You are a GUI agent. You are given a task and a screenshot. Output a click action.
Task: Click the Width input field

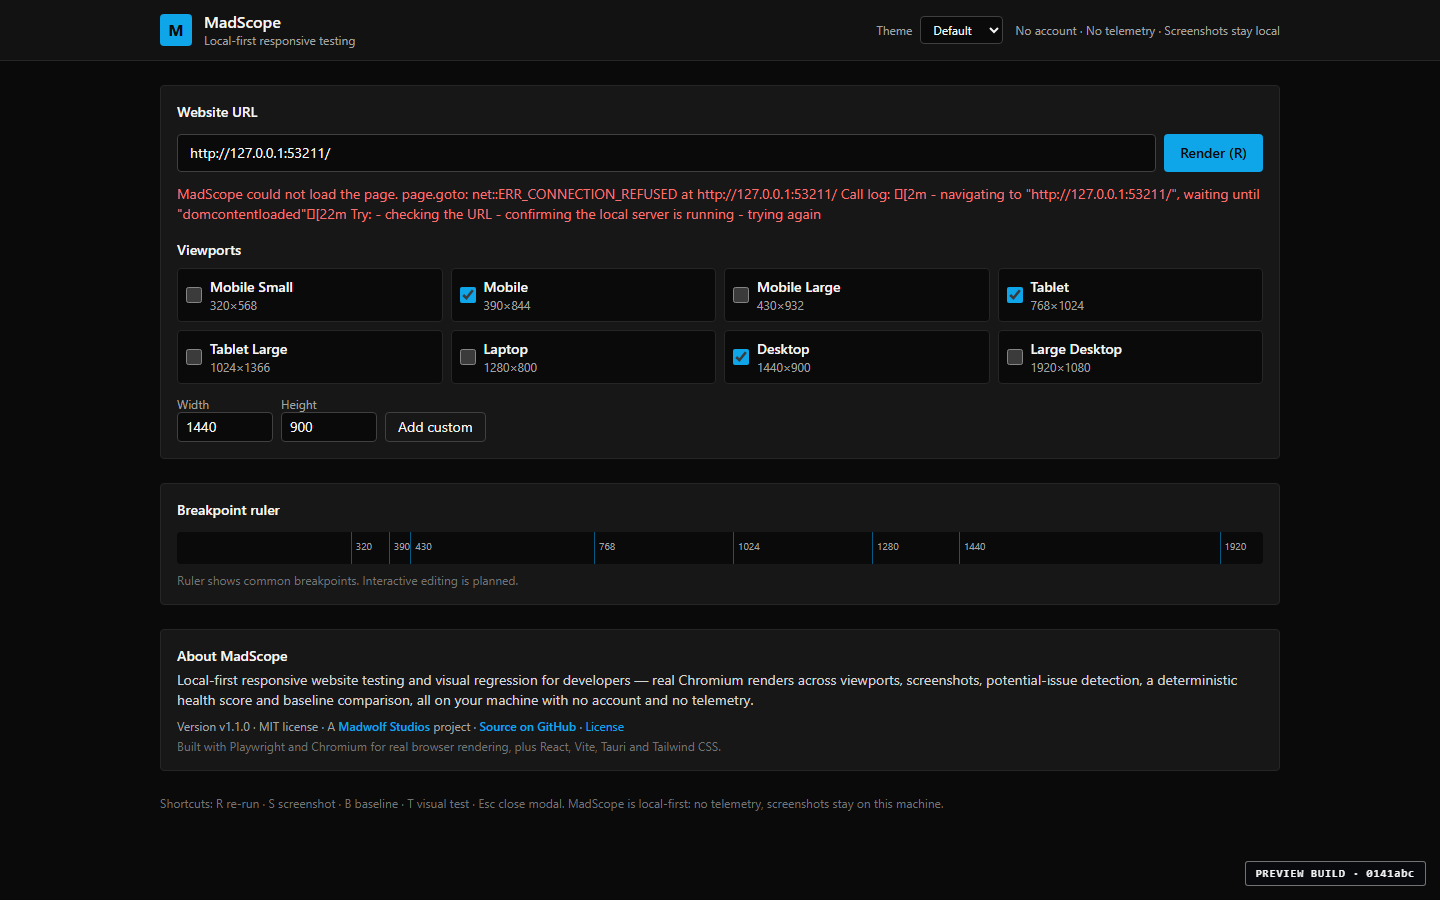coord(225,427)
